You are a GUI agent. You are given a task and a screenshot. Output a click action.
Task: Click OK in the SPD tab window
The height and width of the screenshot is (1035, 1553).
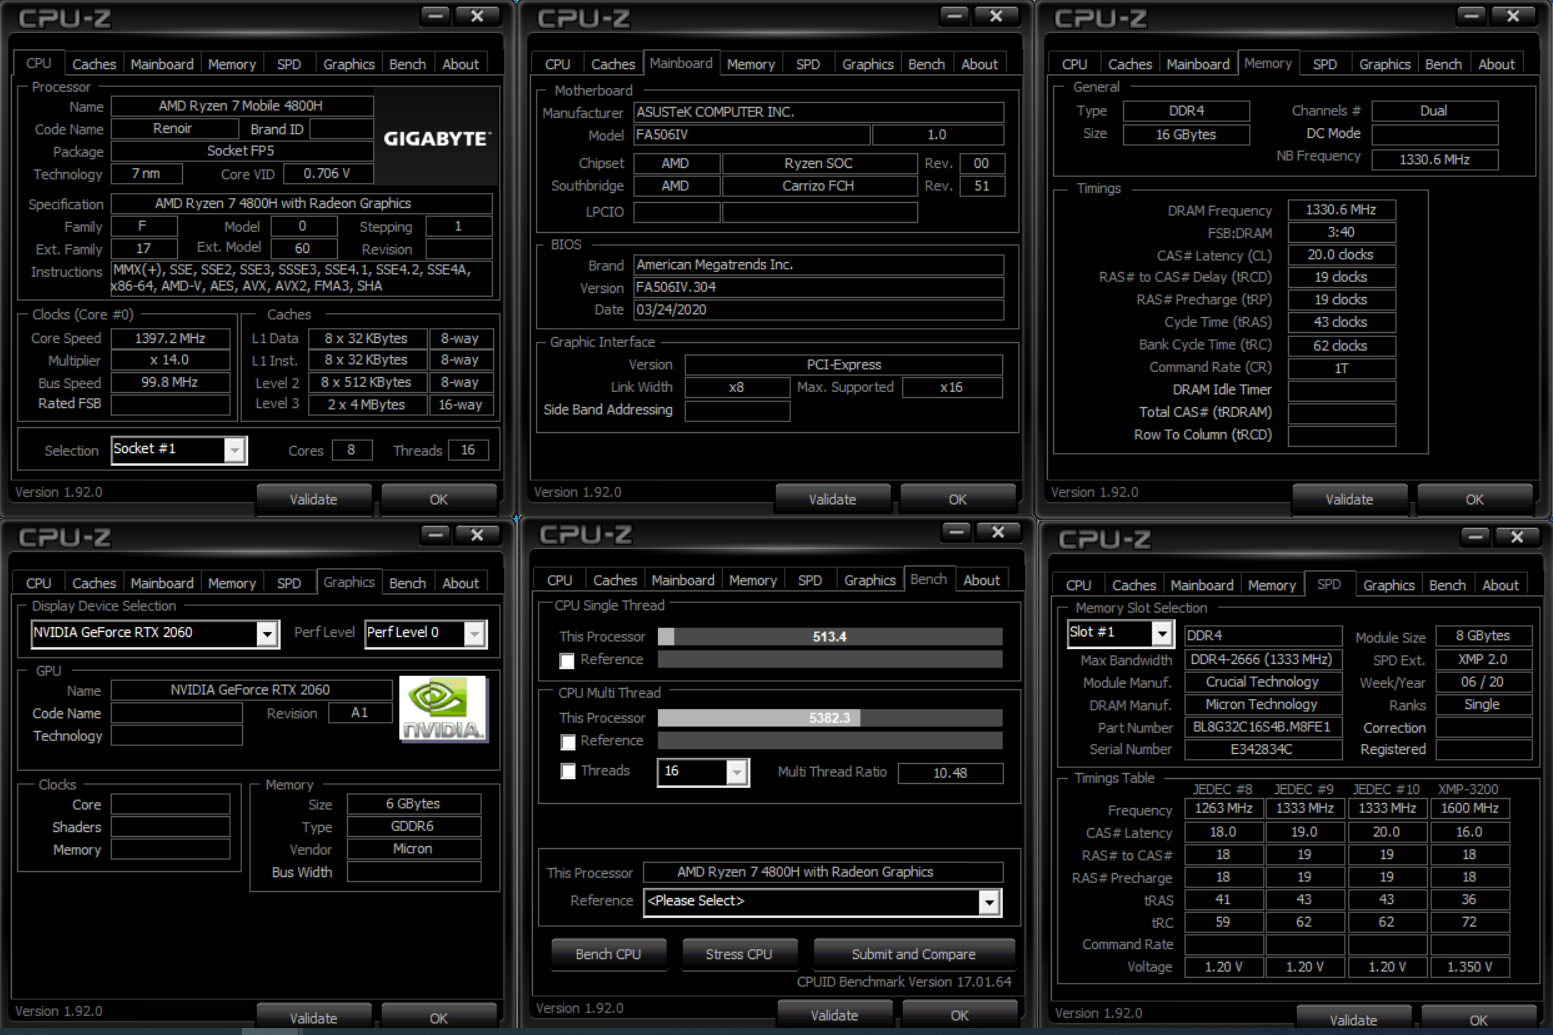pos(1479,1019)
